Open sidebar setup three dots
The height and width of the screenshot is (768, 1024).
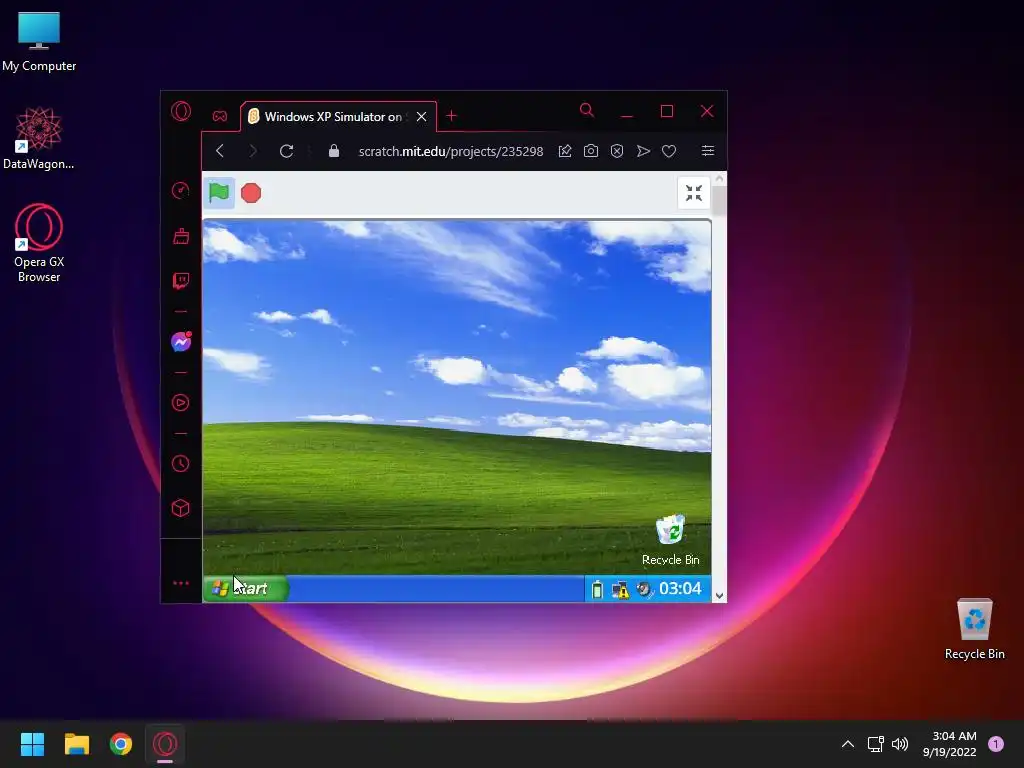pos(181,583)
